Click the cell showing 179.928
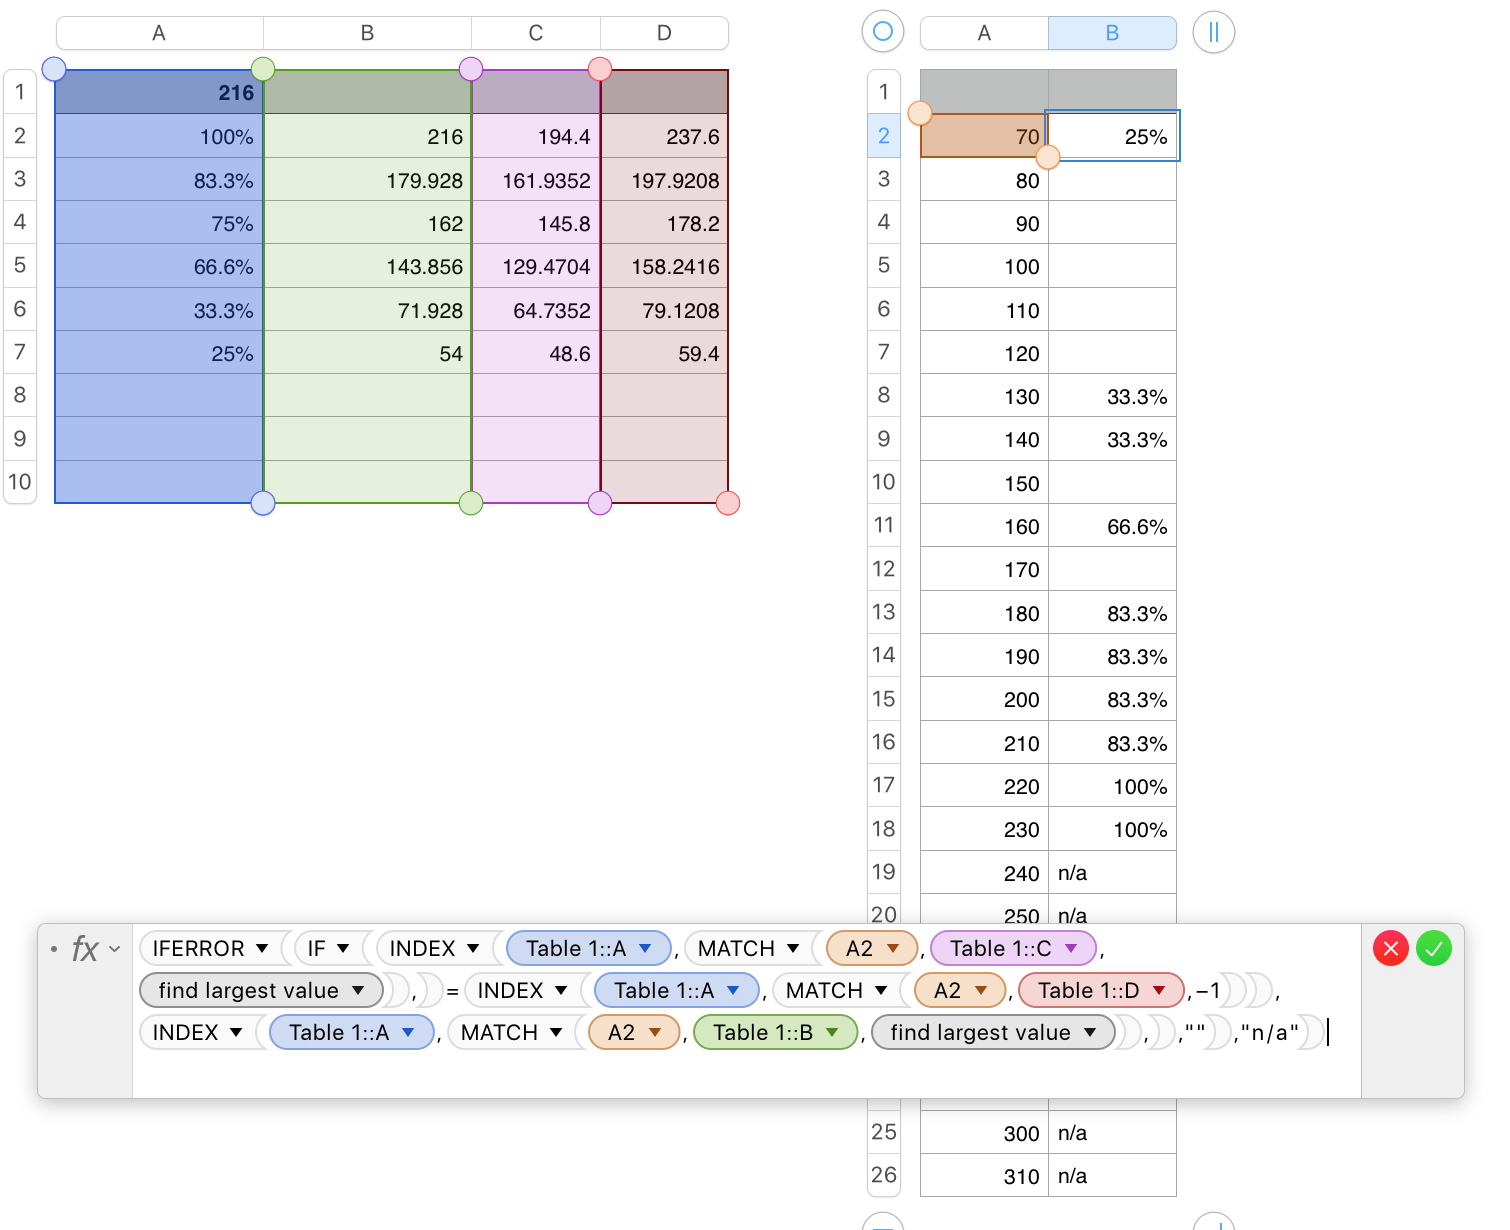 point(367,180)
